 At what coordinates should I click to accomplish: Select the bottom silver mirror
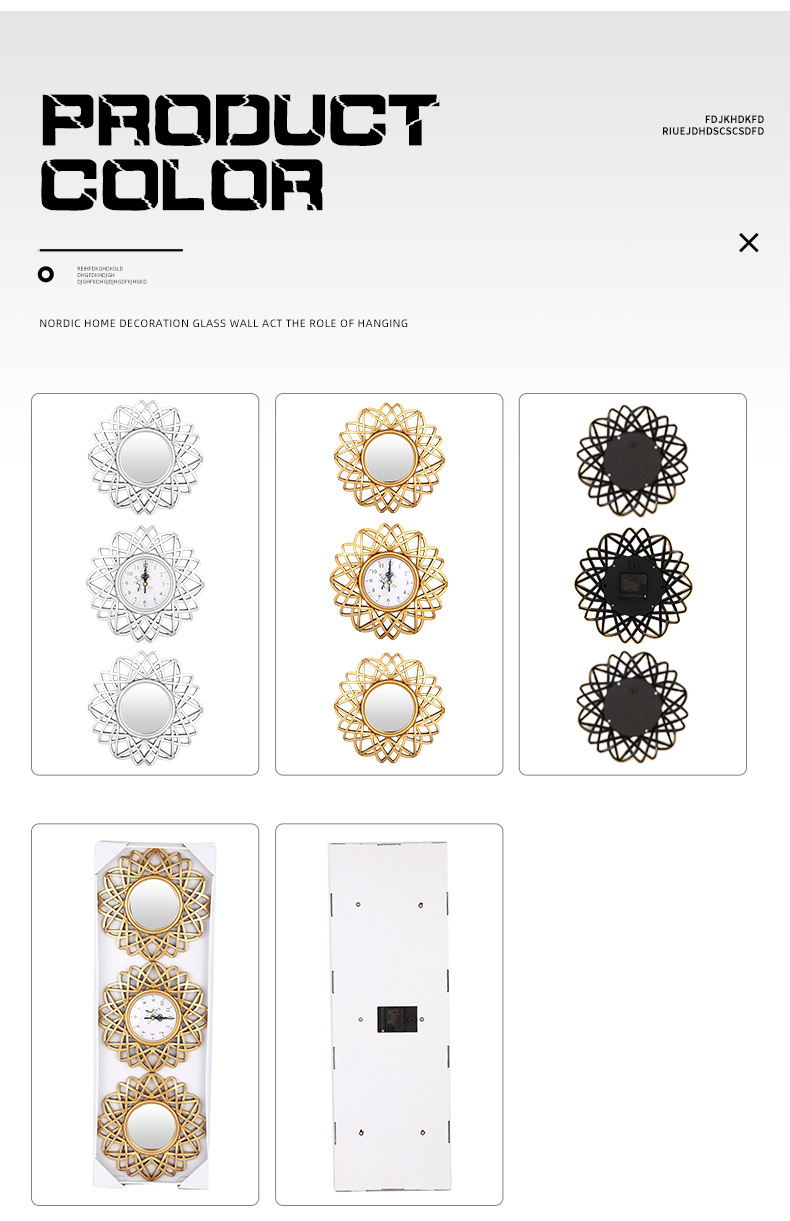tap(145, 708)
